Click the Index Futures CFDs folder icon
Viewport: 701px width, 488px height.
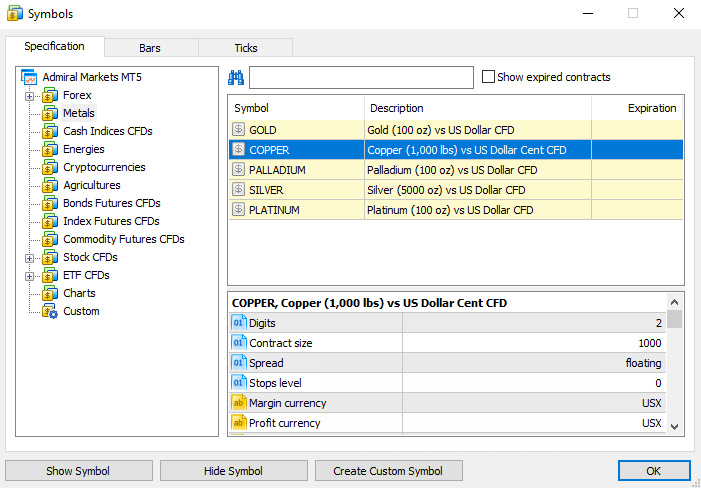50,221
